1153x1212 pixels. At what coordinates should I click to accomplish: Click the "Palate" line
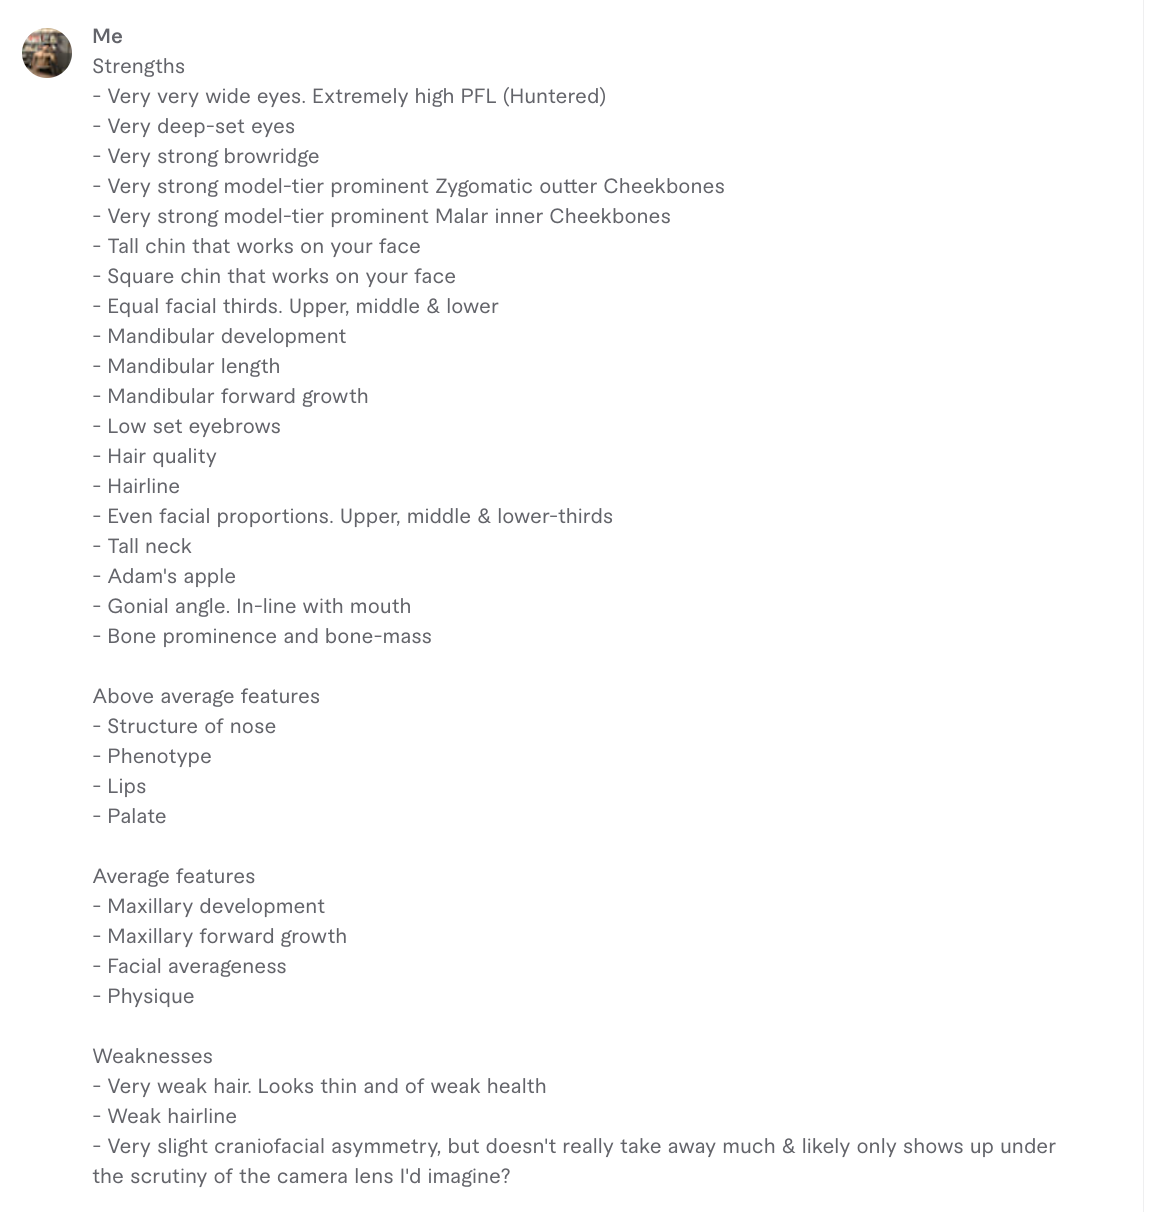129,816
